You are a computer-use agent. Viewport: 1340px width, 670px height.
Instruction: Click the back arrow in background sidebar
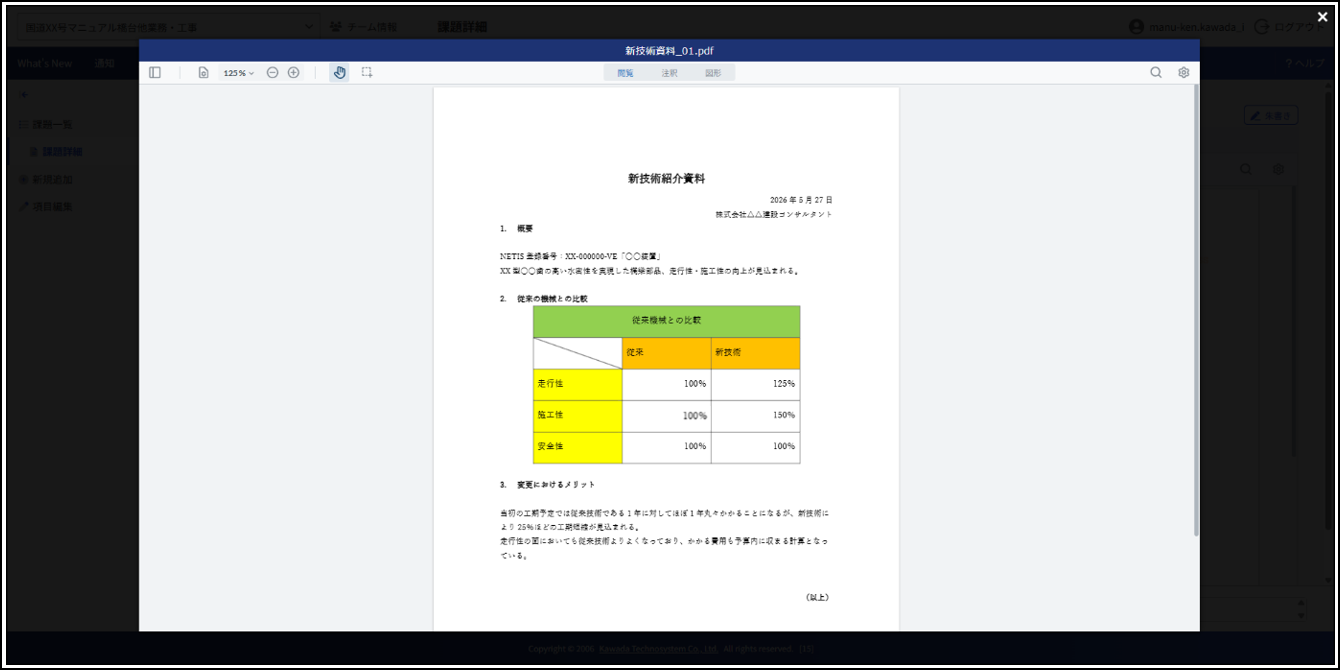24,96
